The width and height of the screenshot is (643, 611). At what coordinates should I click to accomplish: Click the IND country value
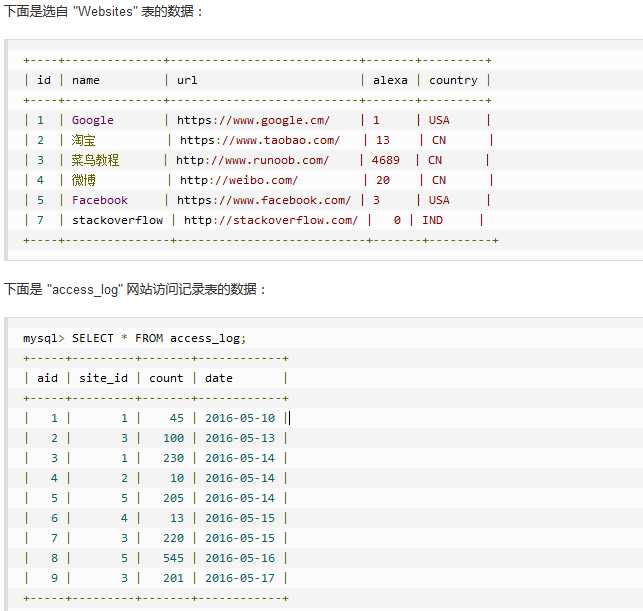[x=432, y=220]
